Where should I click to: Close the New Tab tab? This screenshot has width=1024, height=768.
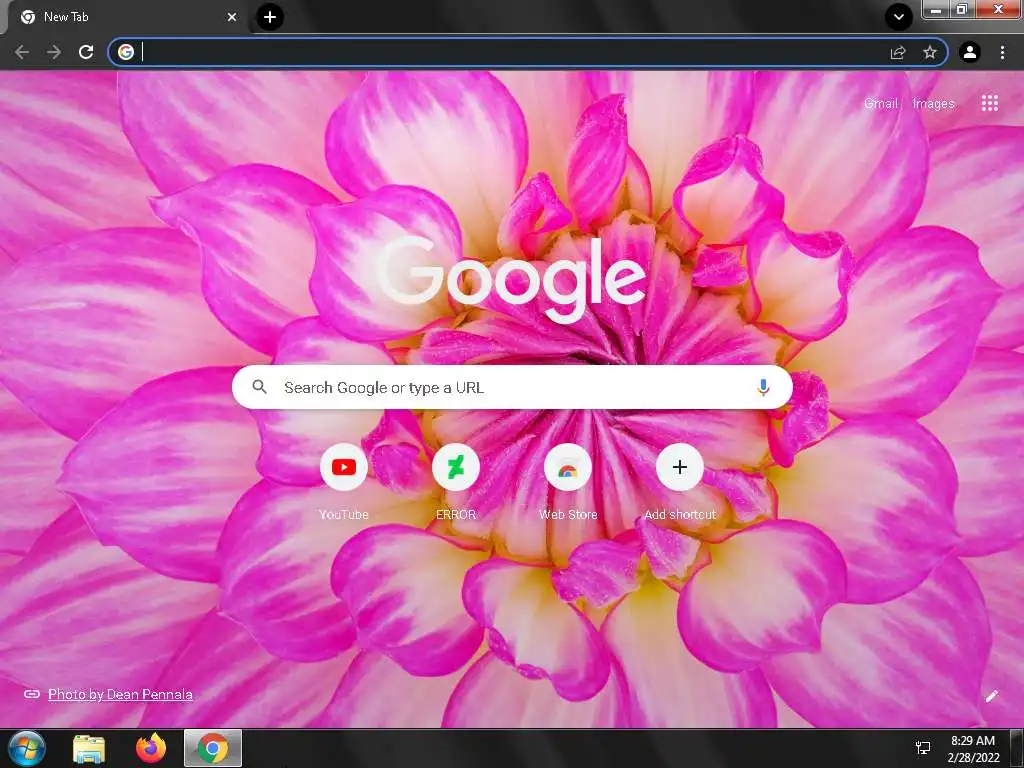pyautogui.click(x=232, y=17)
